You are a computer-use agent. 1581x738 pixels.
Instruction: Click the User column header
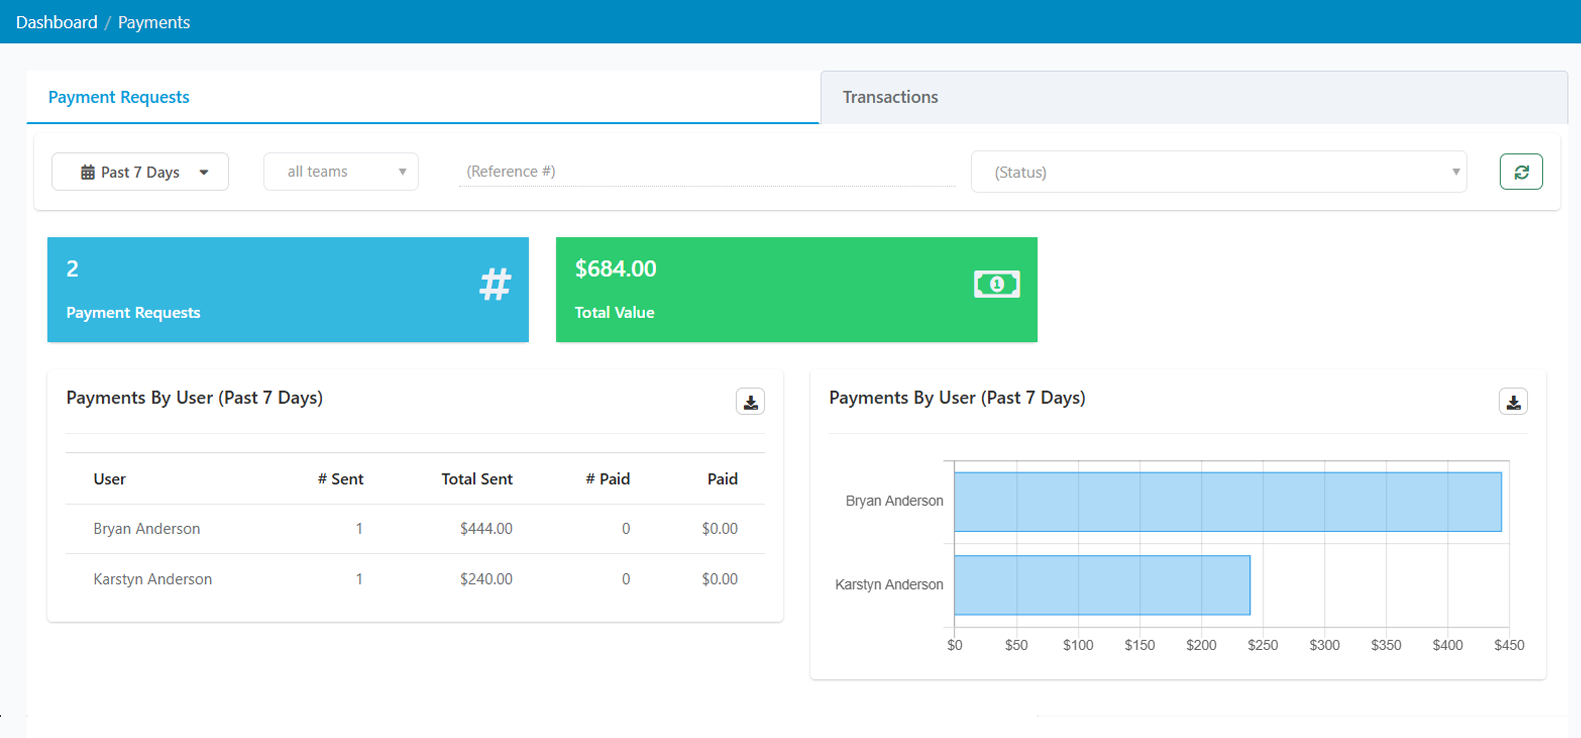point(110,479)
